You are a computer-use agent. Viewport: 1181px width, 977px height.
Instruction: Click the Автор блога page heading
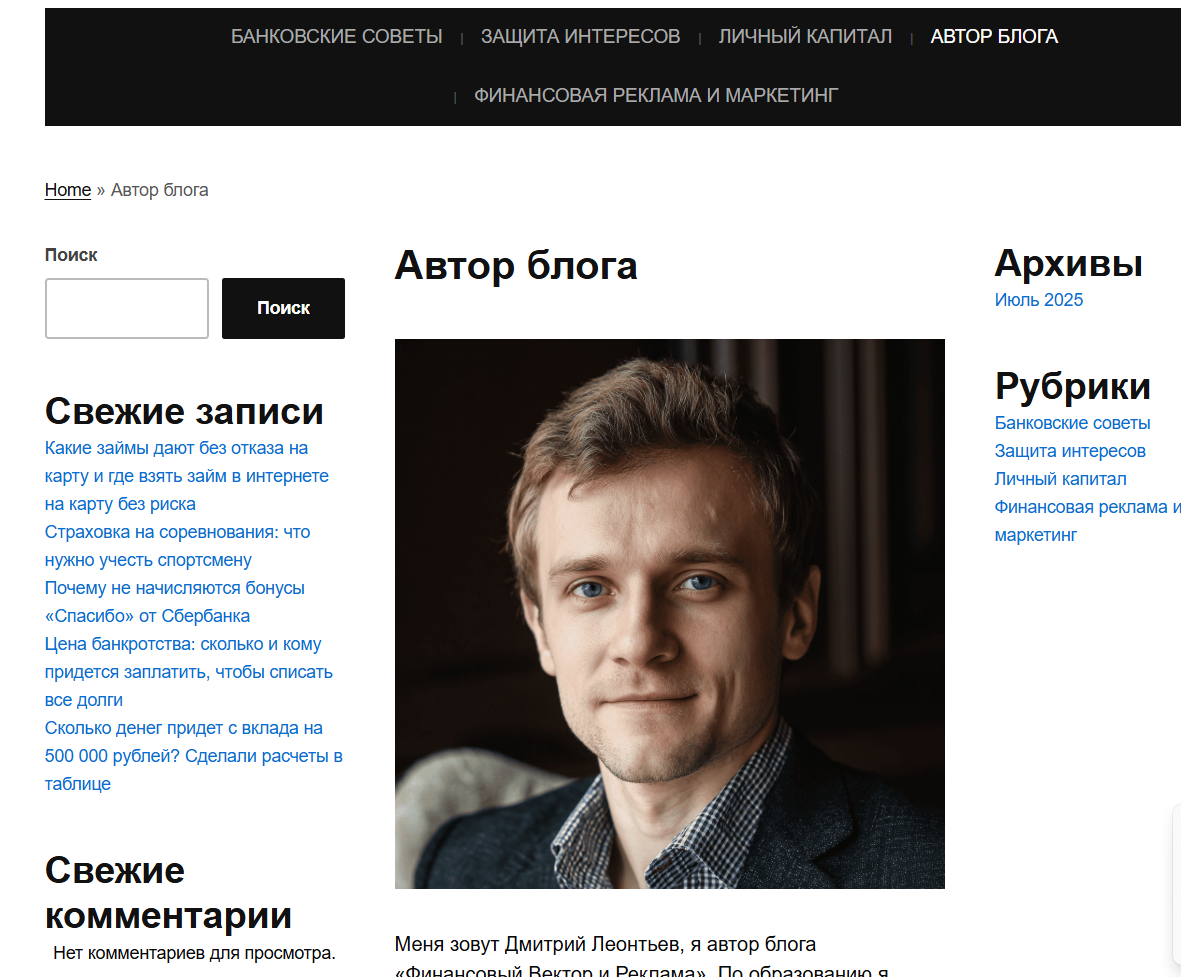(x=516, y=265)
